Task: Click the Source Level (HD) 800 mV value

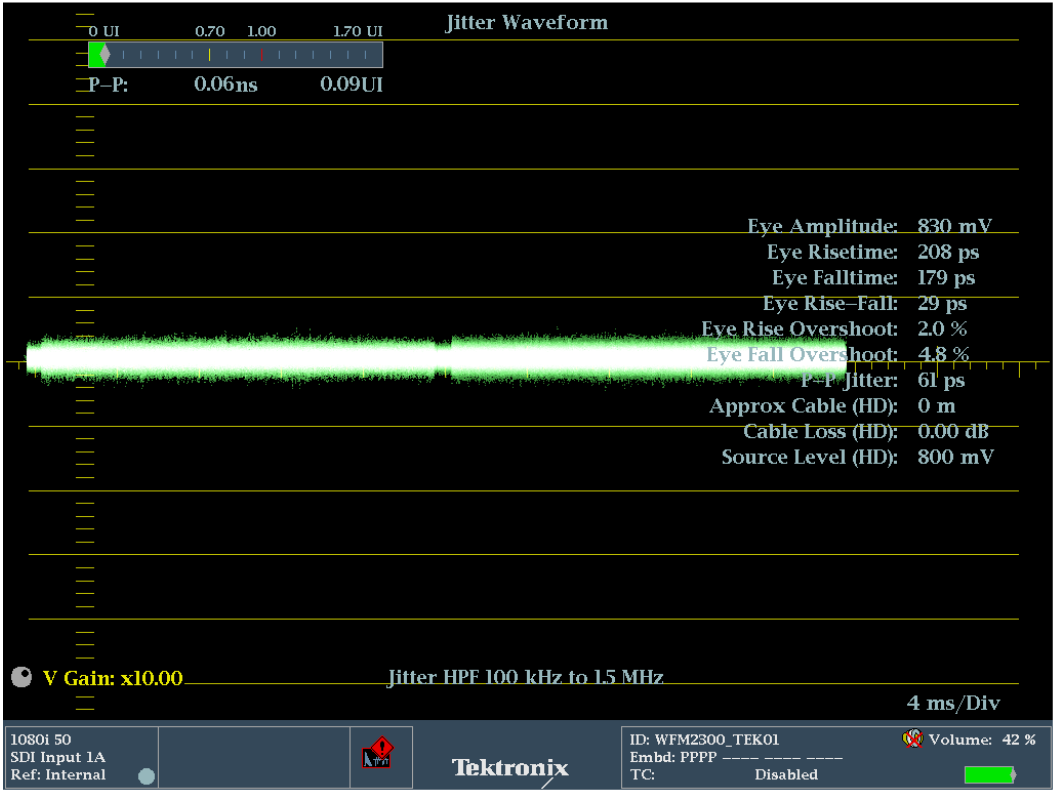Action: click(x=955, y=457)
